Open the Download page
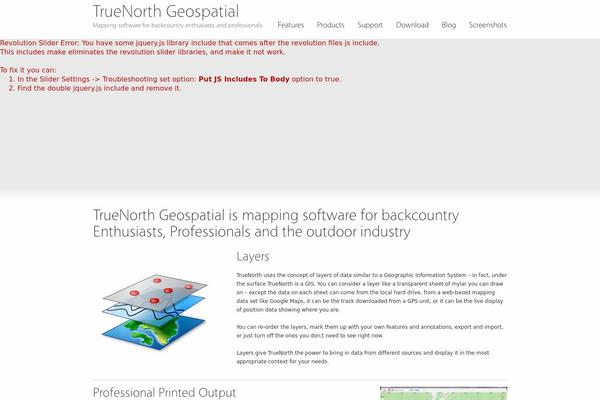This screenshot has height=400, width=600. (412, 25)
